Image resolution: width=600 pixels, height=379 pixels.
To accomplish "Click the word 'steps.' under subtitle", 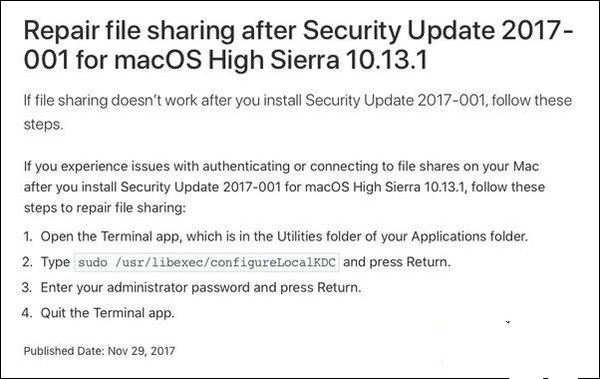I will [x=43, y=125].
